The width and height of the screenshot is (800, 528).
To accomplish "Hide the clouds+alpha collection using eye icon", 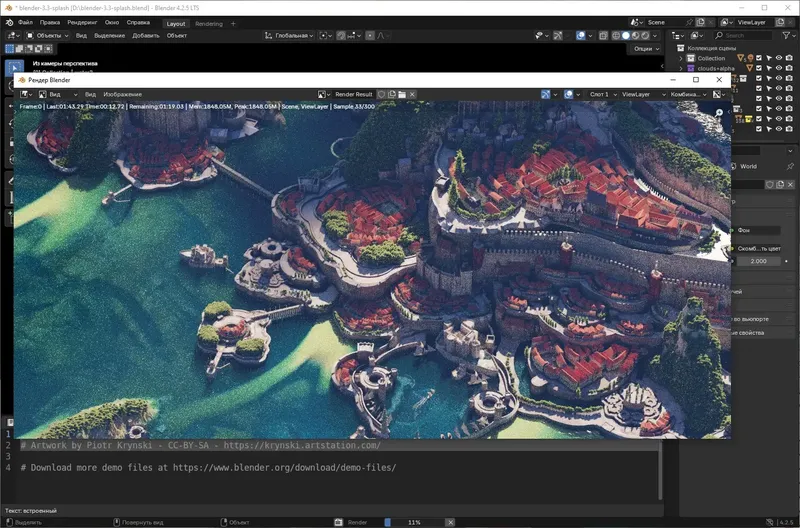I will pos(779,69).
